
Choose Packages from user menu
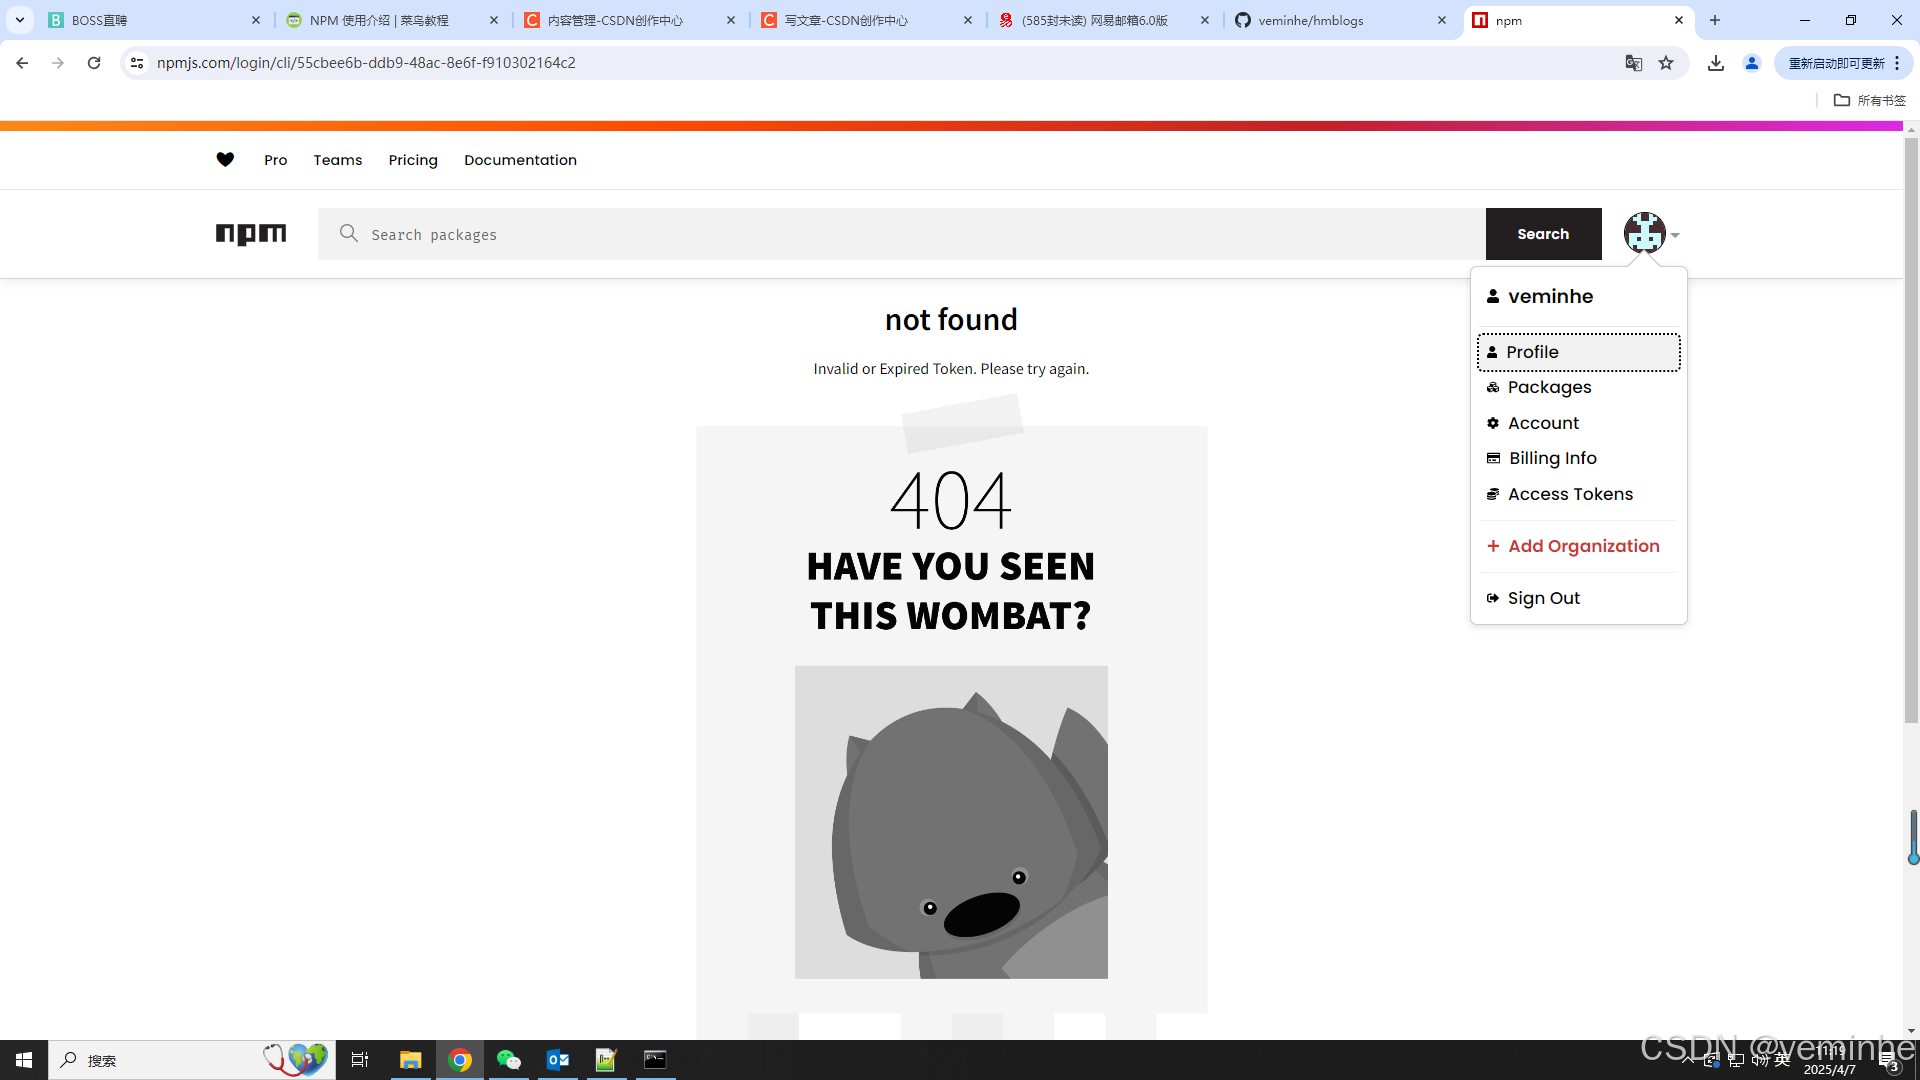tap(1549, 387)
